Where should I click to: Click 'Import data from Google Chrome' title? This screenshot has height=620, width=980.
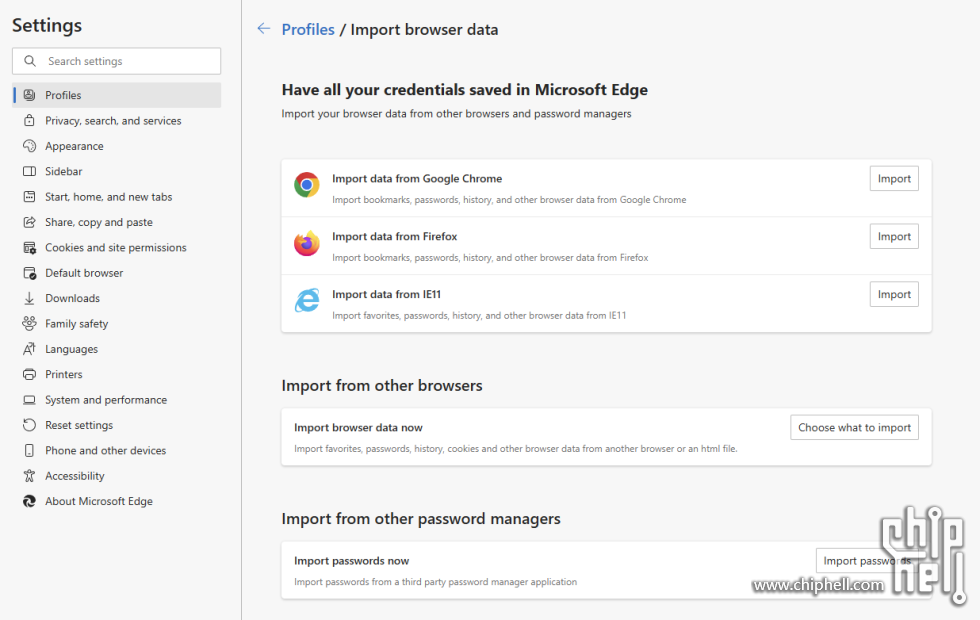[x=417, y=179]
